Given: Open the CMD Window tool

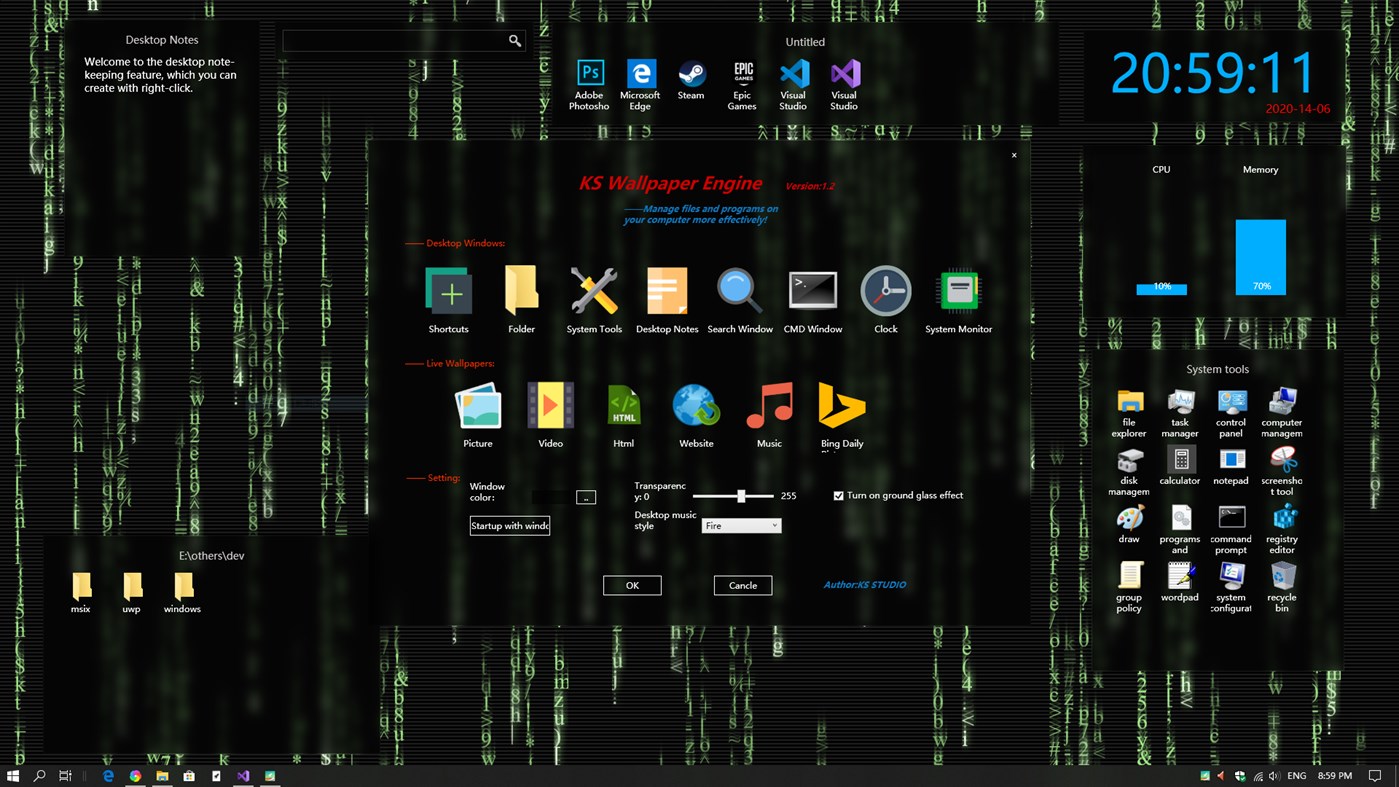Looking at the screenshot, I should (x=812, y=290).
